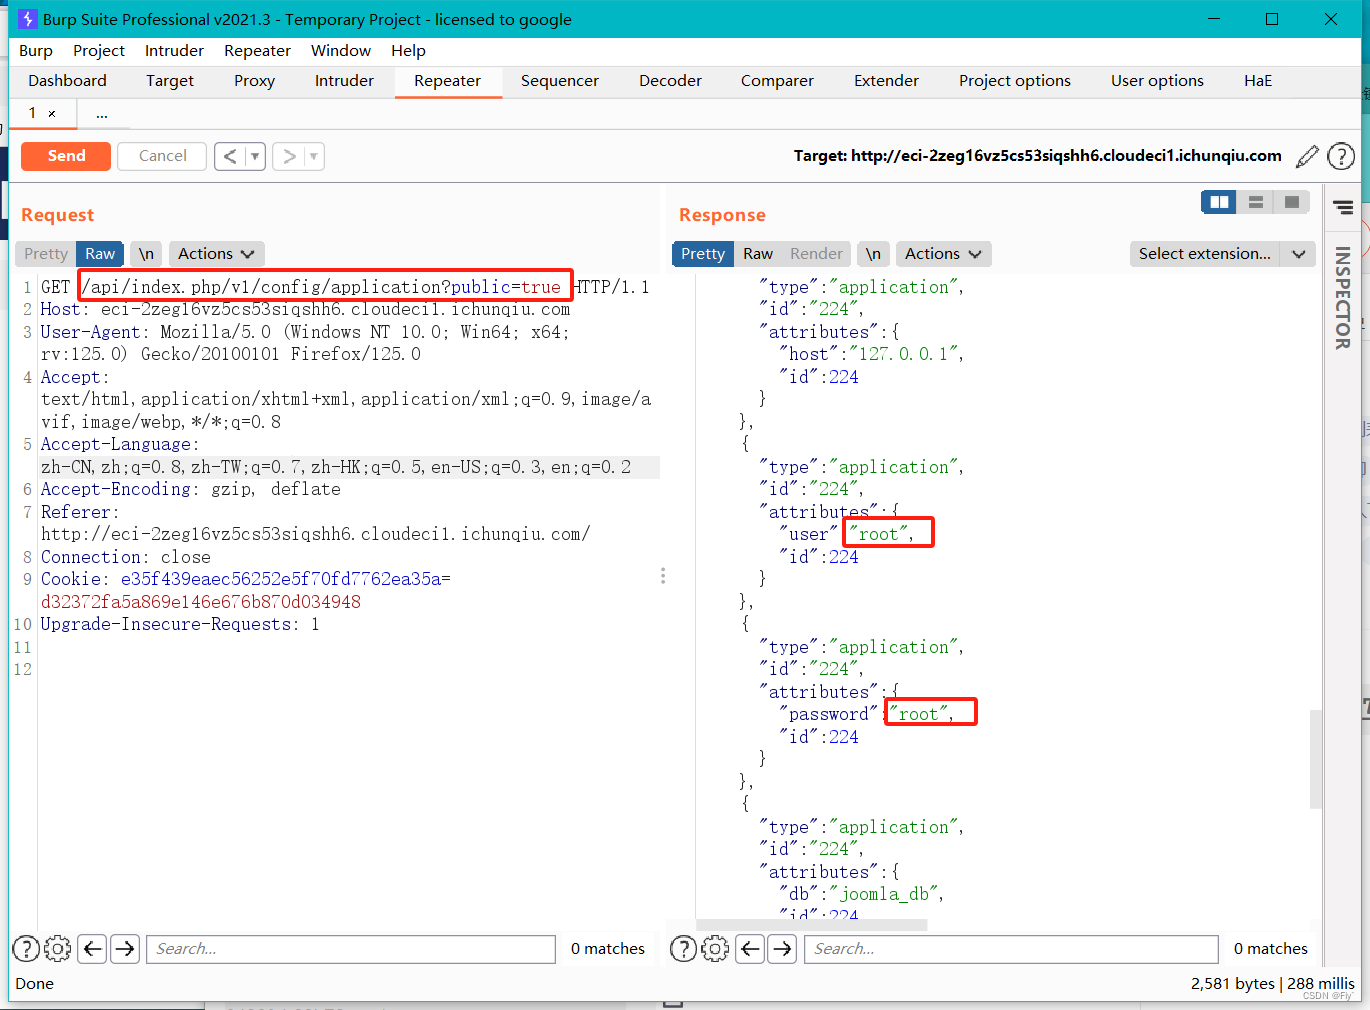Switch to Sequencer tab
This screenshot has width=1370, height=1010.
[560, 81]
